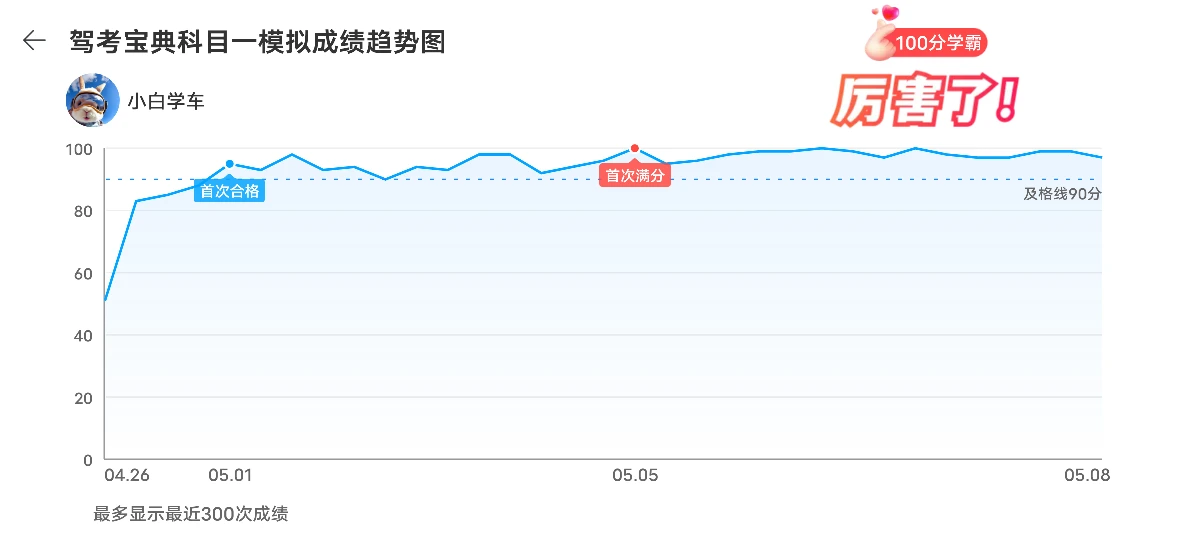The height and width of the screenshot is (540, 1200).
Task: Click the 及格线90分 label
Action: pyautogui.click(x=1062, y=194)
